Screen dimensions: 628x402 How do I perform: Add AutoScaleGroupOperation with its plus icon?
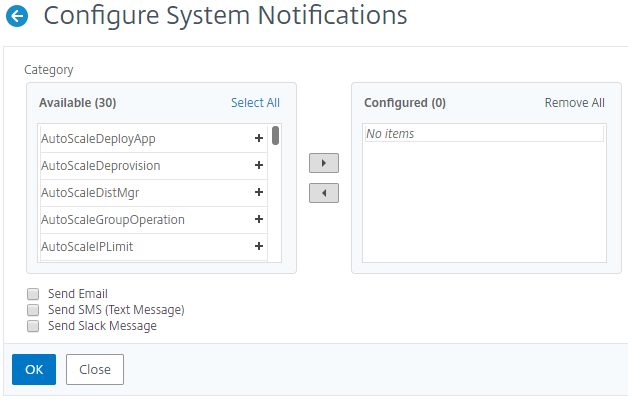pos(259,219)
